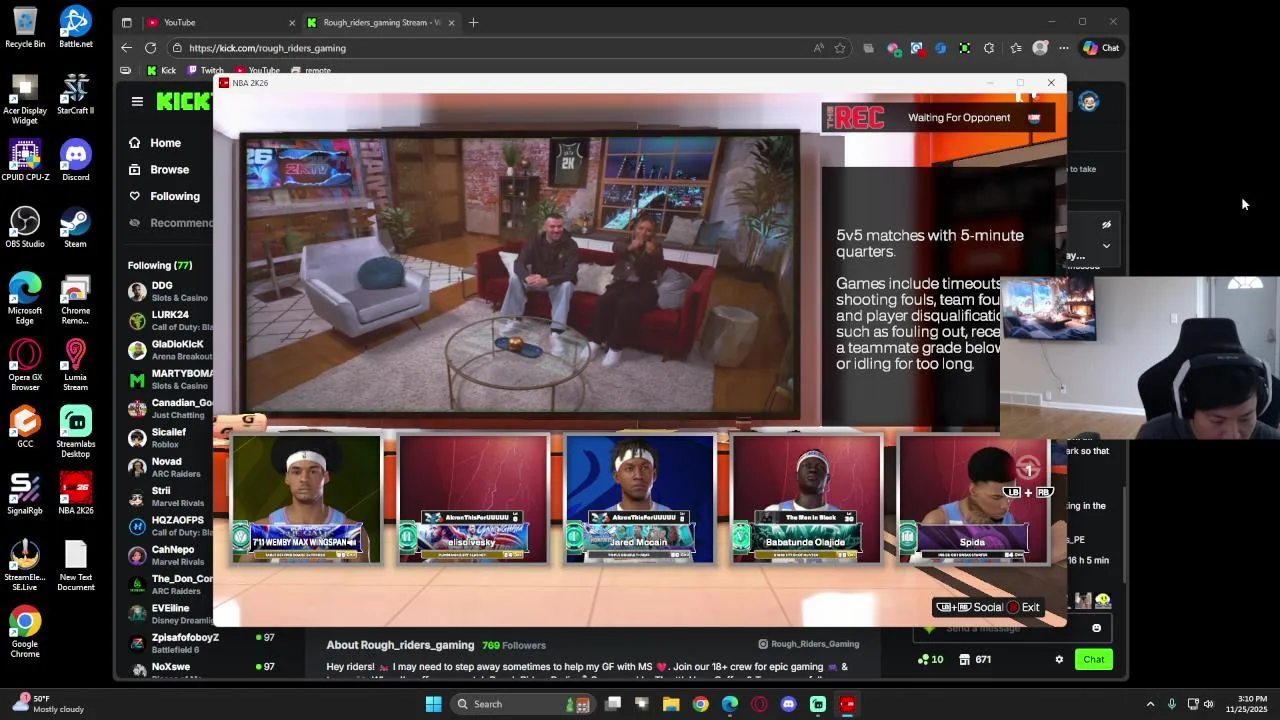This screenshot has height=720, width=1280.
Task: Open remote bookmark in favorites bar
Action: pyautogui.click(x=311, y=71)
